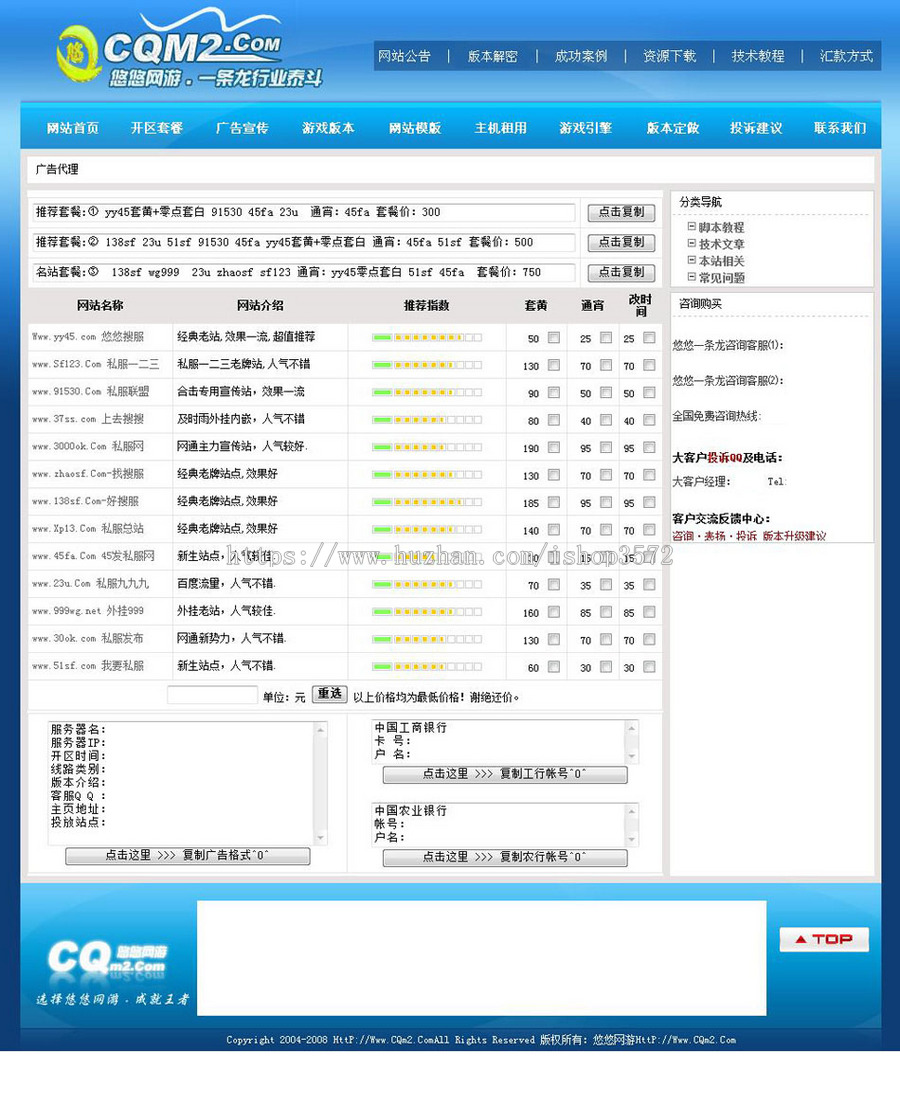
Task: Check the 通宵 box for Xp13.Com
Action: click(x=606, y=530)
